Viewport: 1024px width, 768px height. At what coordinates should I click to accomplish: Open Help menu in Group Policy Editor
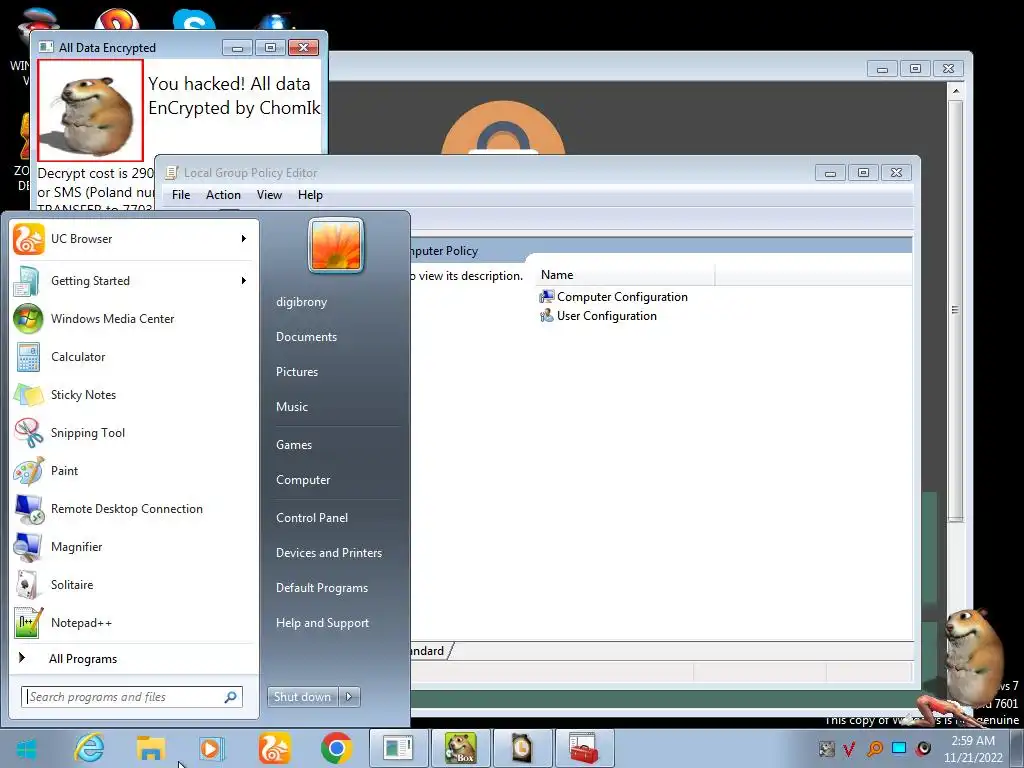coord(310,195)
